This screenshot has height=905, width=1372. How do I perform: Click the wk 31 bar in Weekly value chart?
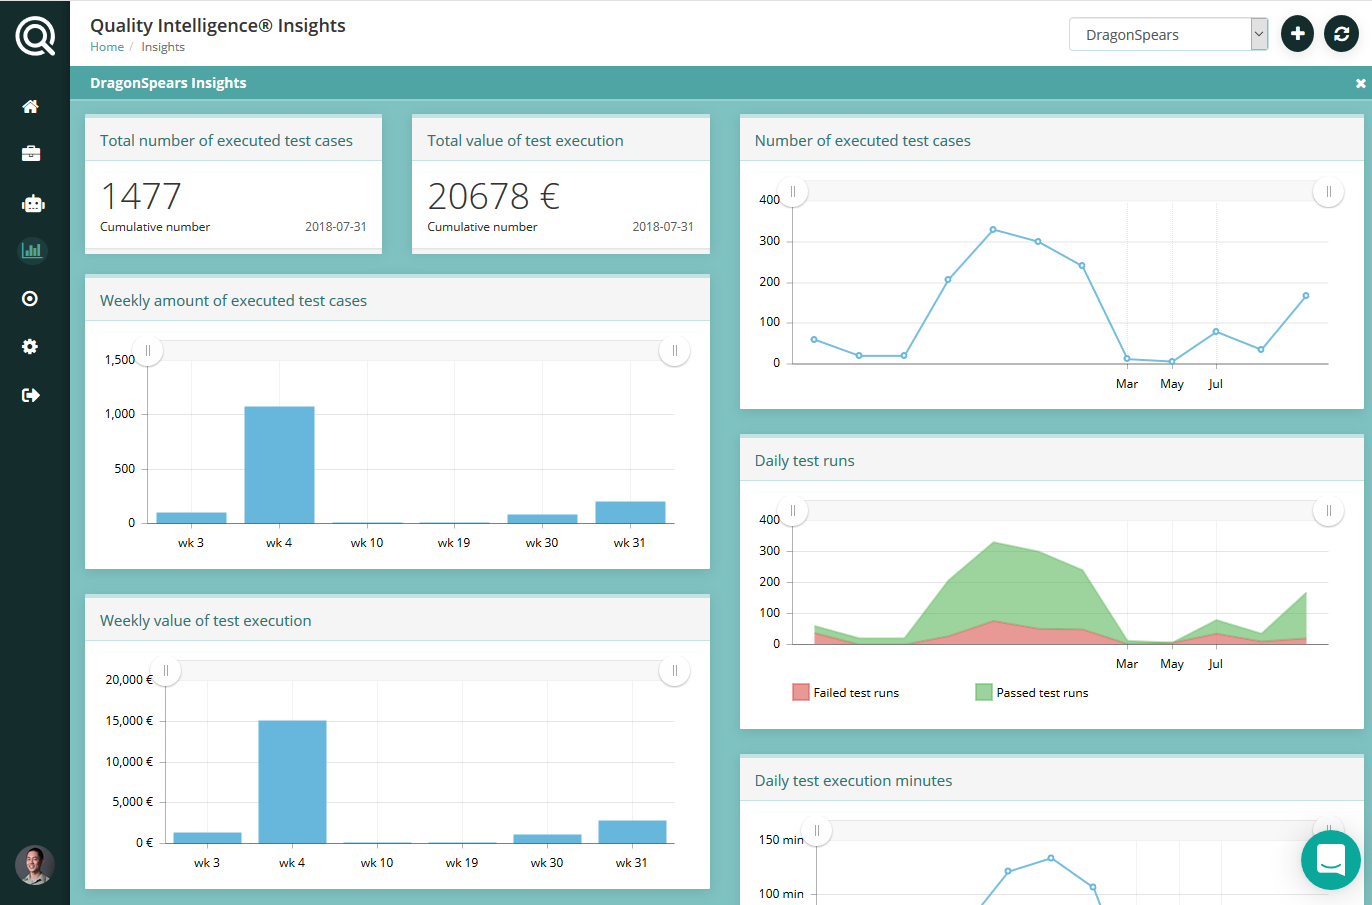[x=632, y=832]
